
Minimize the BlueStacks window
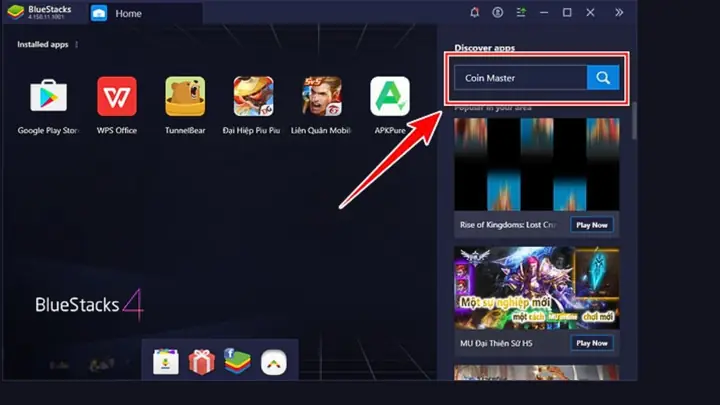point(544,12)
